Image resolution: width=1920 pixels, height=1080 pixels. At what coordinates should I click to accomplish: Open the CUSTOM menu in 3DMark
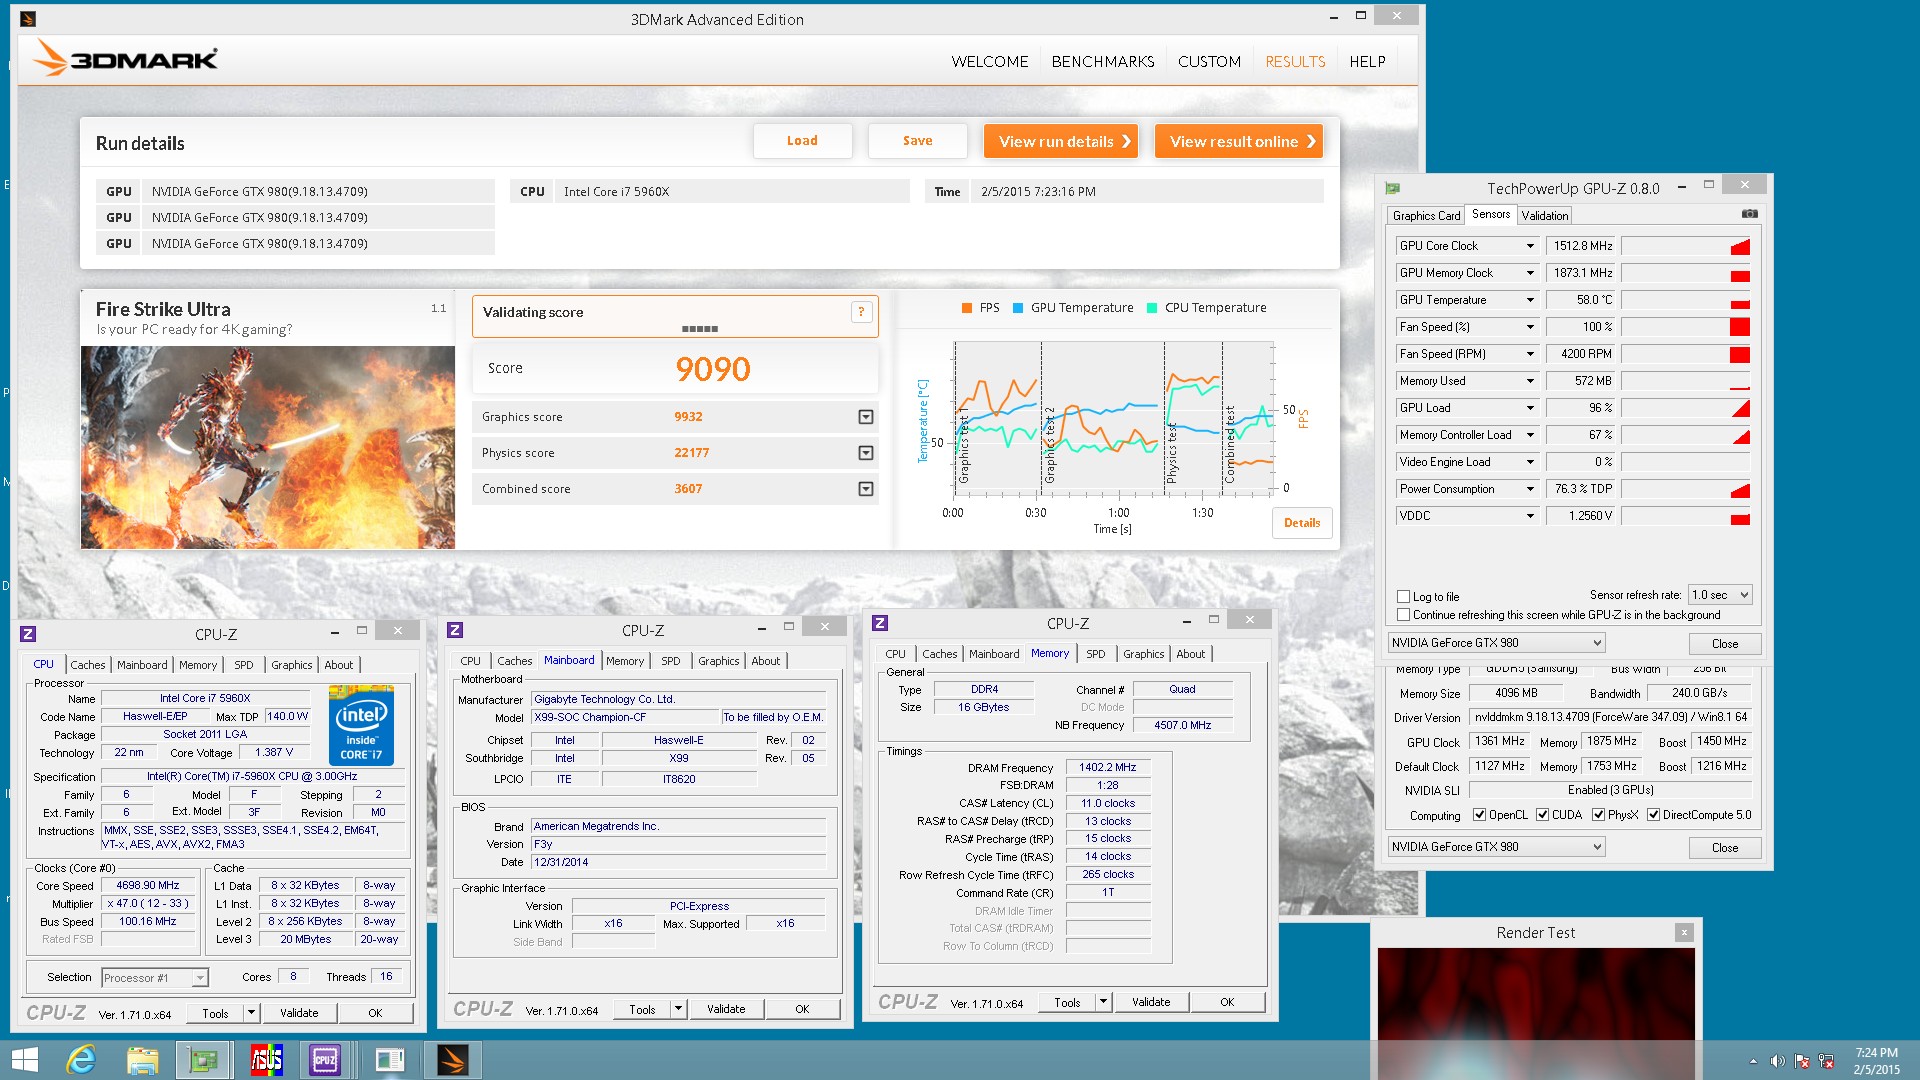point(1209,61)
